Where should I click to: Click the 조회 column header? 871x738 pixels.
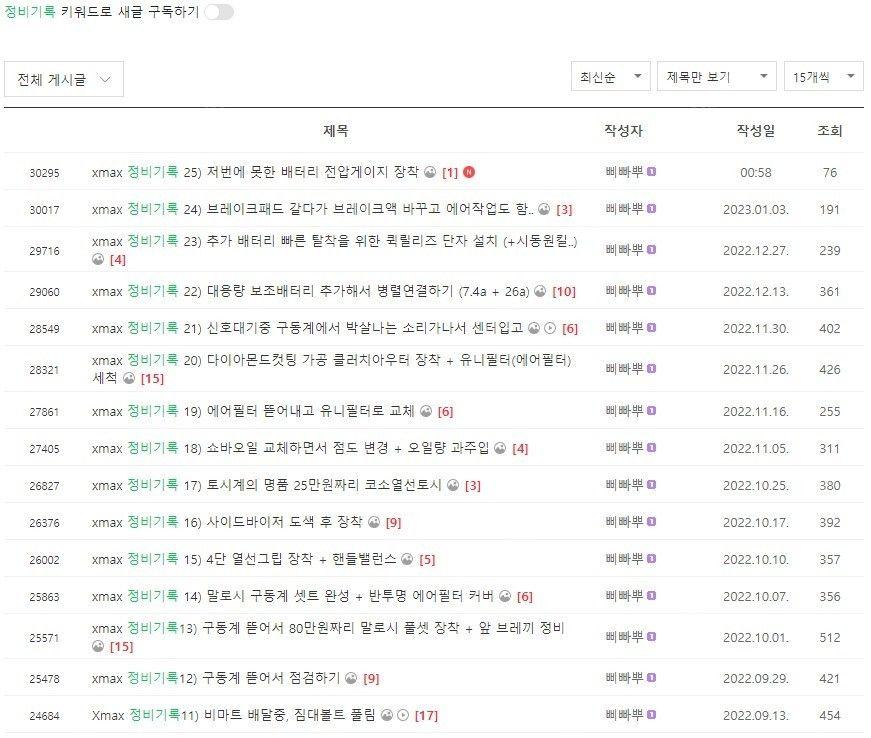pyautogui.click(x=829, y=130)
